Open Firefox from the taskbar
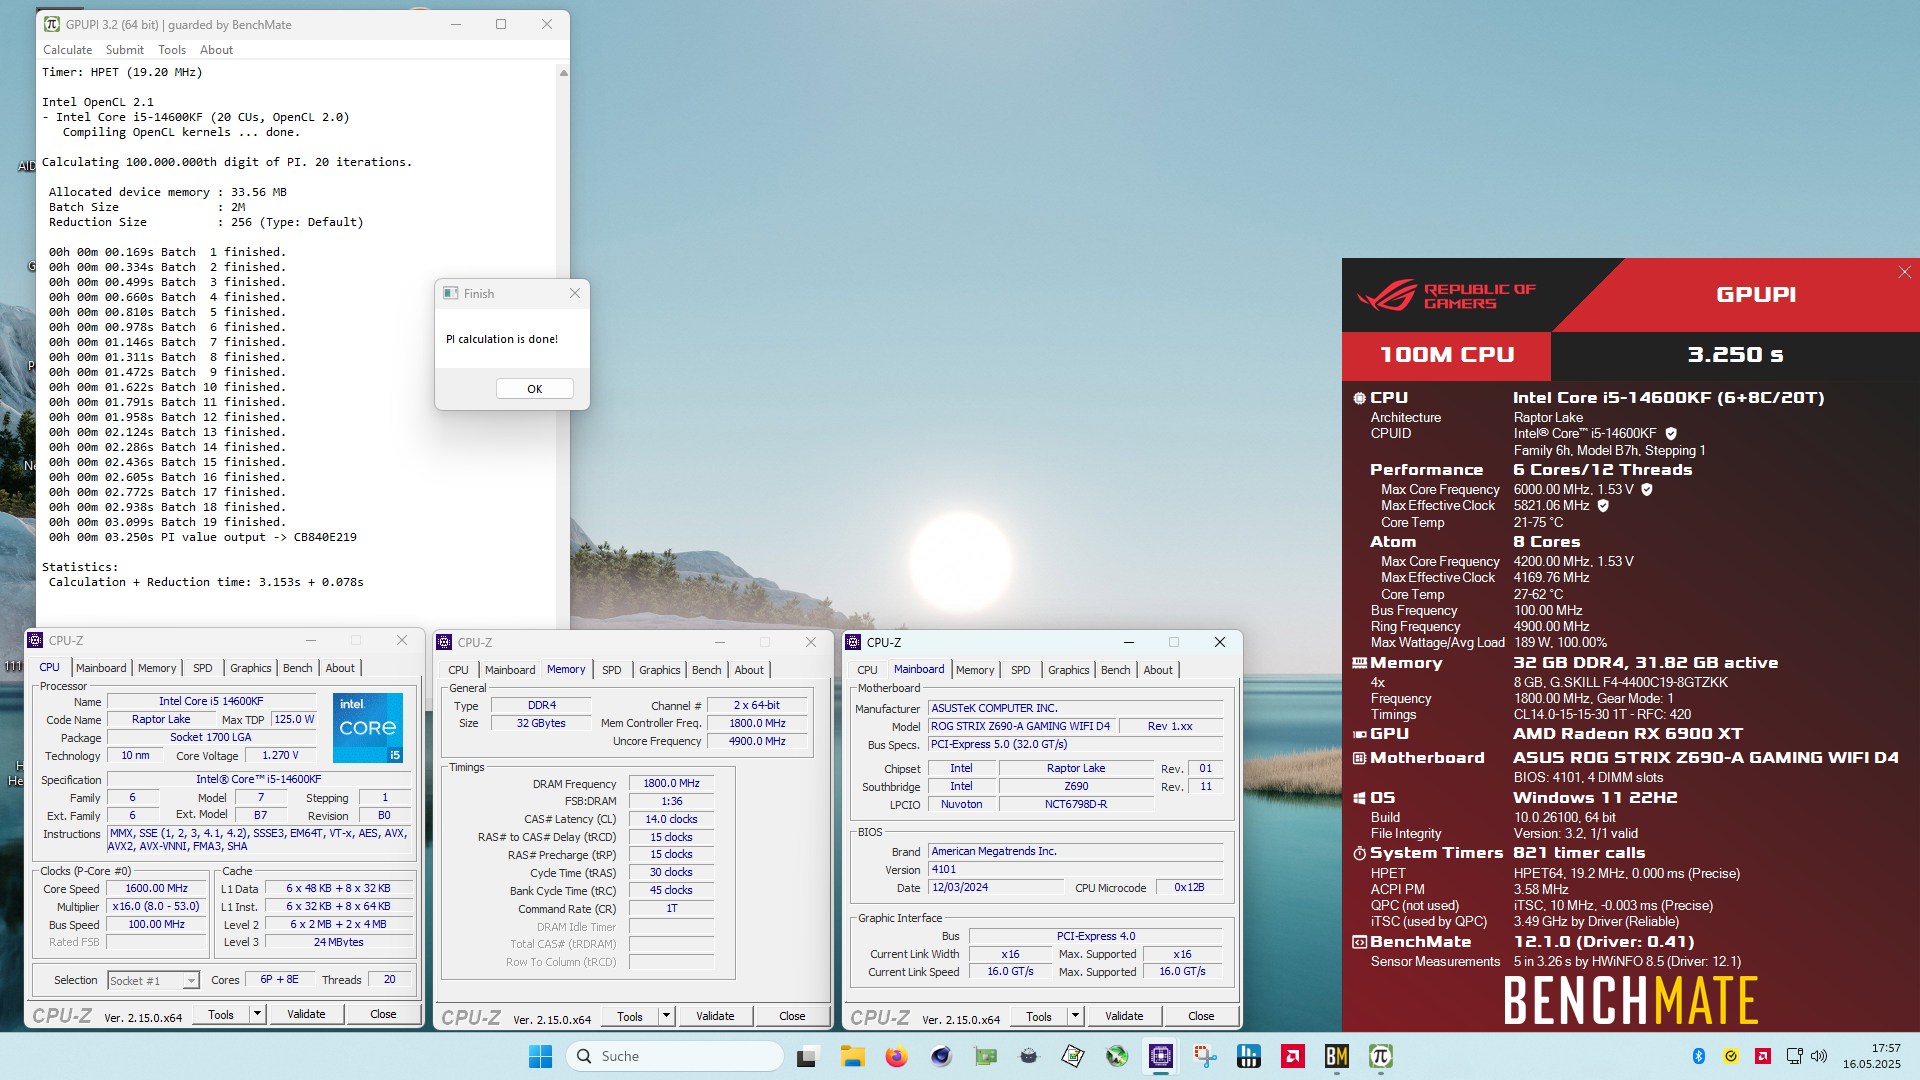 [x=896, y=1056]
